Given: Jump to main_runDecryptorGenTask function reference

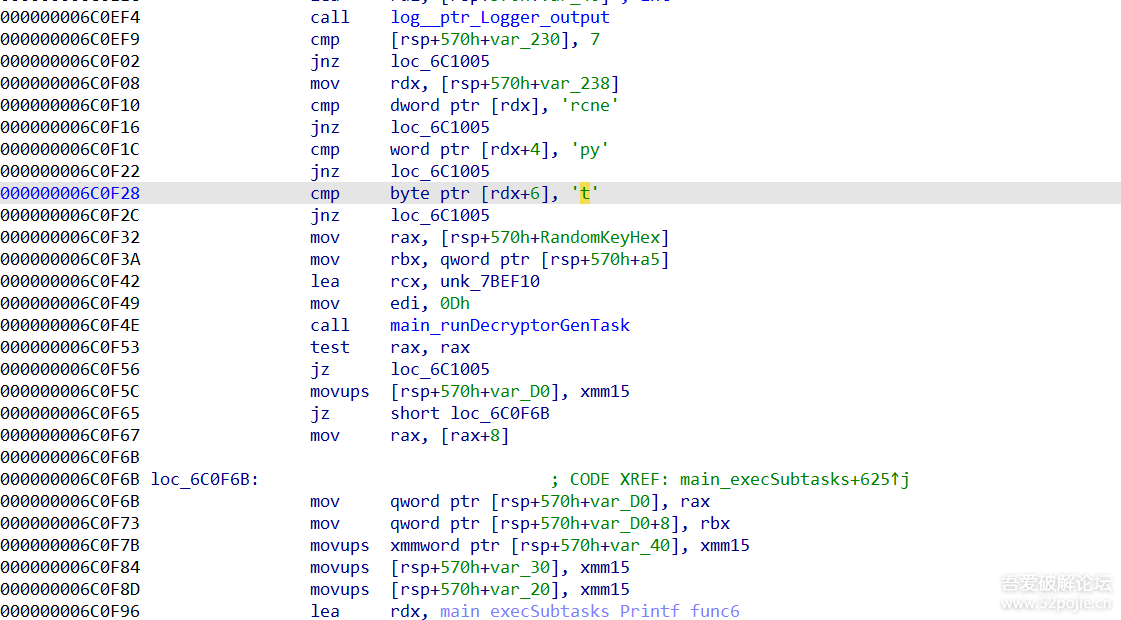Looking at the screenshot, I should [x=509, y=325].
